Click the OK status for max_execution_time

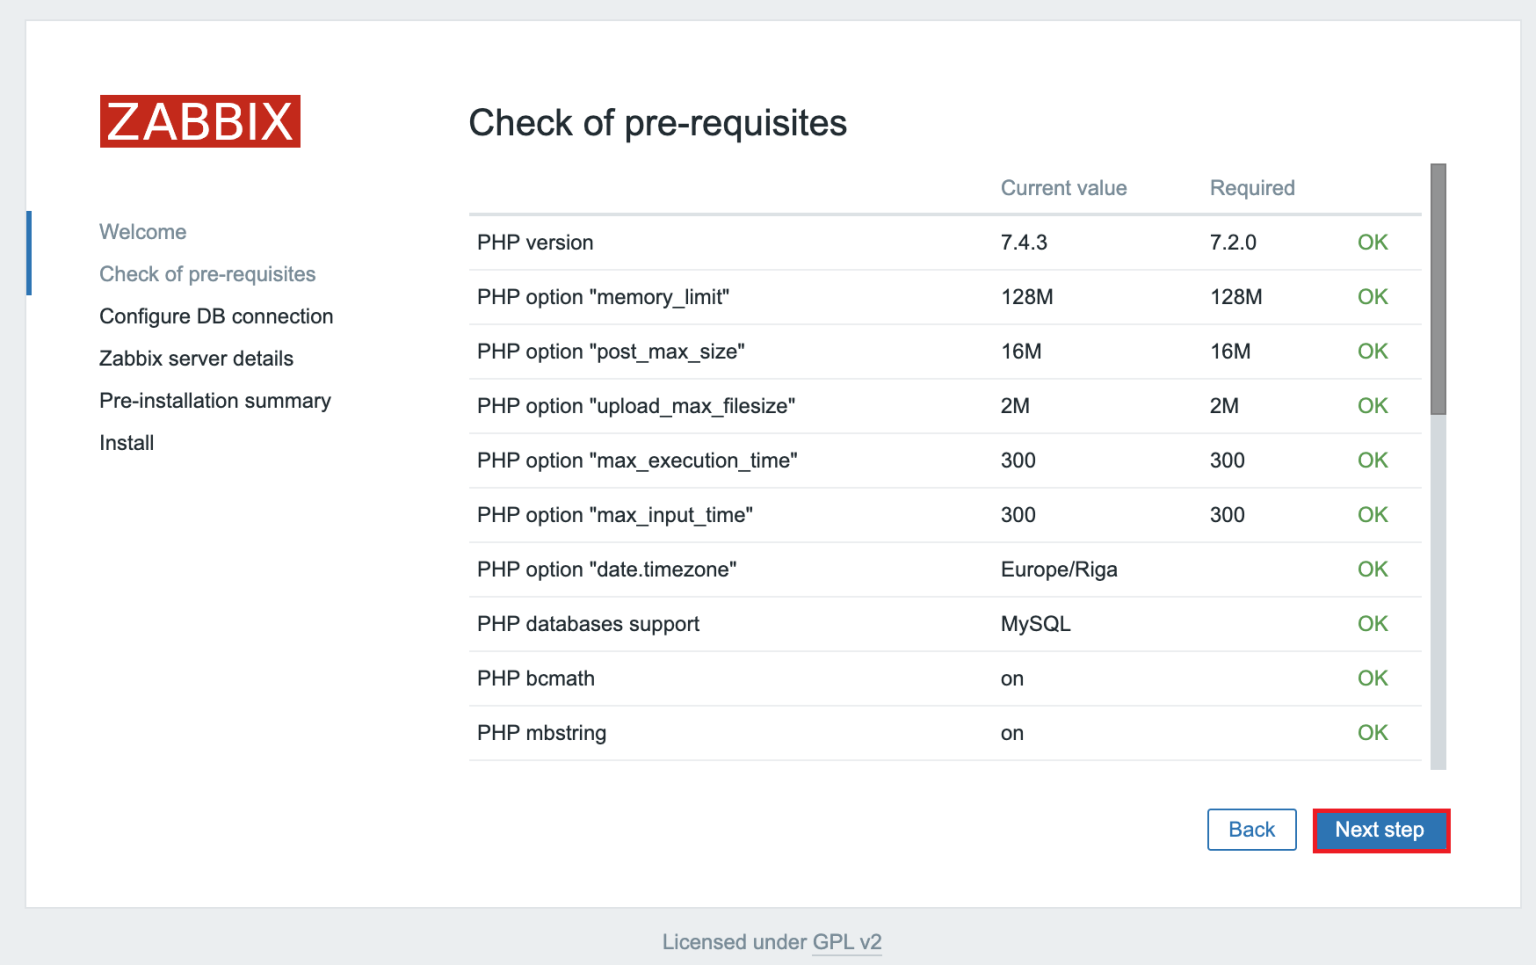pyautogui.click(x=1372, y=460)
